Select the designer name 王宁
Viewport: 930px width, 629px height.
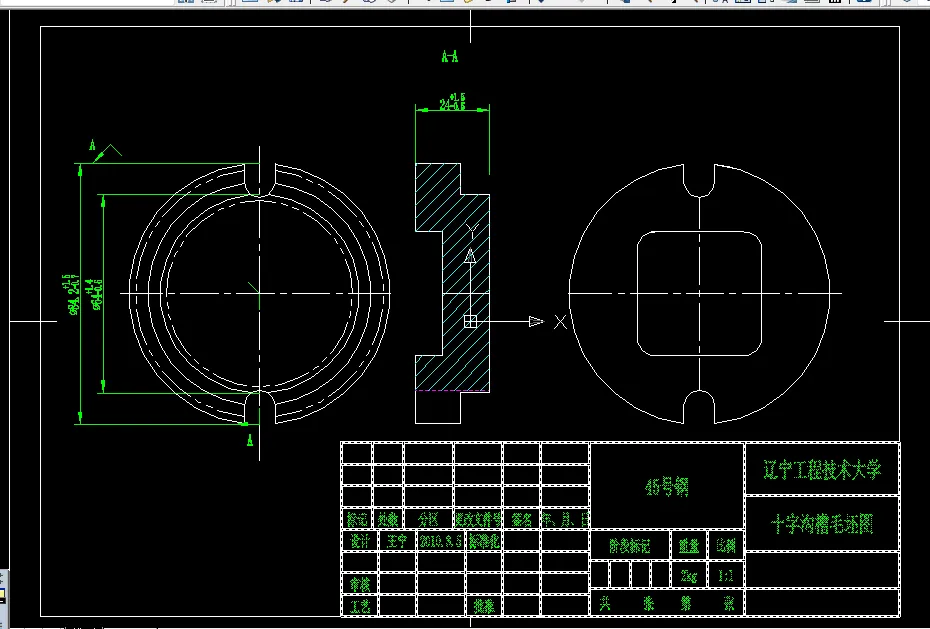coord(397,541)
